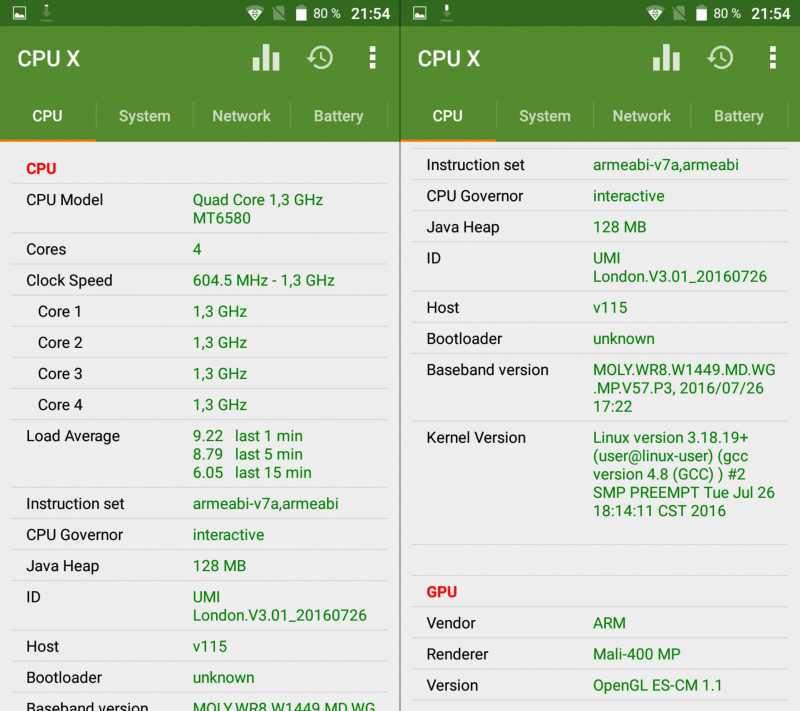The height and width of the screenshot is (711, 800).
Task: Switch to the Battery tab on the left screen
Action: (338, 116)
